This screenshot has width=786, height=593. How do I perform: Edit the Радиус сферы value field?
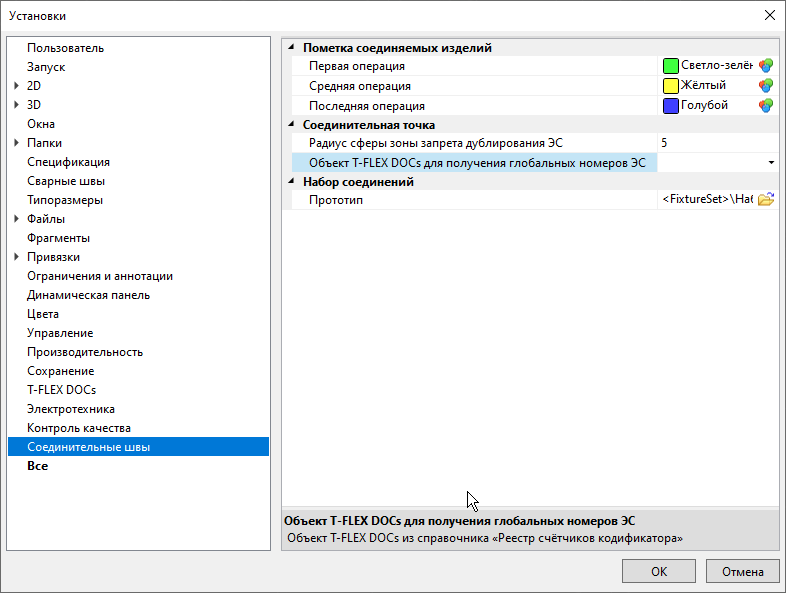pos(716,143)
